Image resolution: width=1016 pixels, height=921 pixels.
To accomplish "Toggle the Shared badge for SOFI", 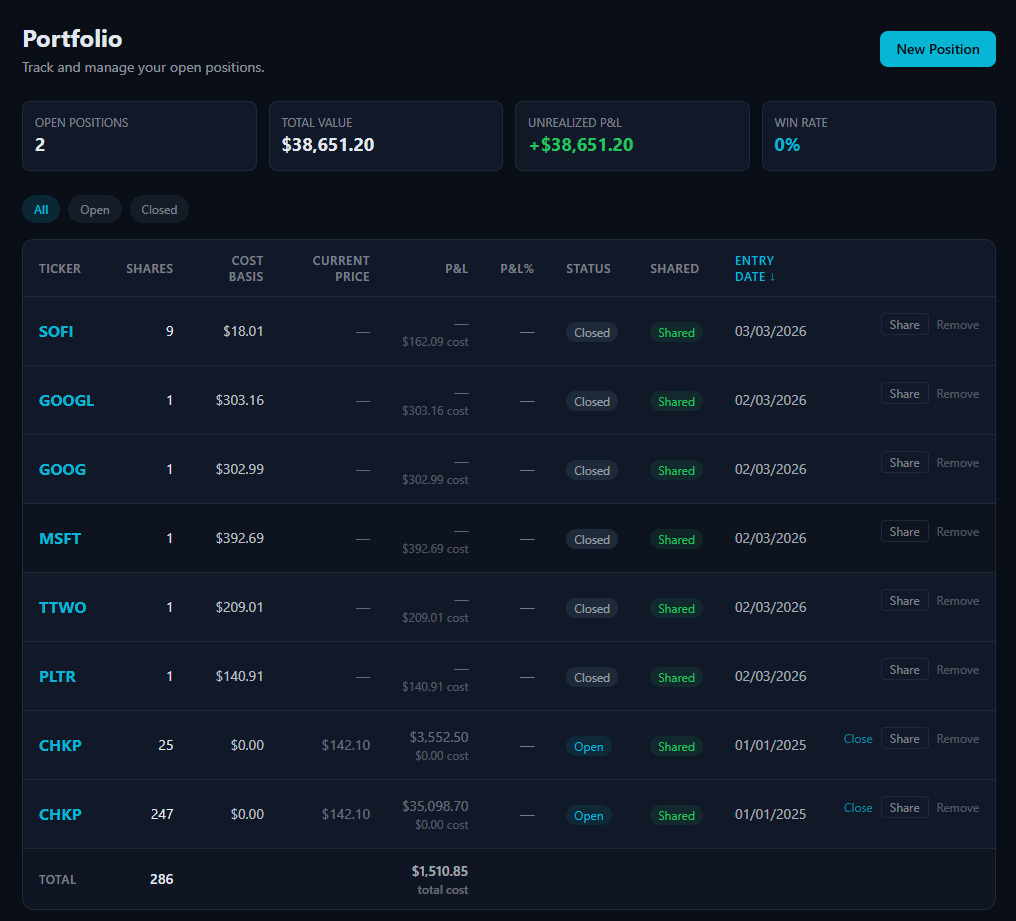I will tap(676, 332).
